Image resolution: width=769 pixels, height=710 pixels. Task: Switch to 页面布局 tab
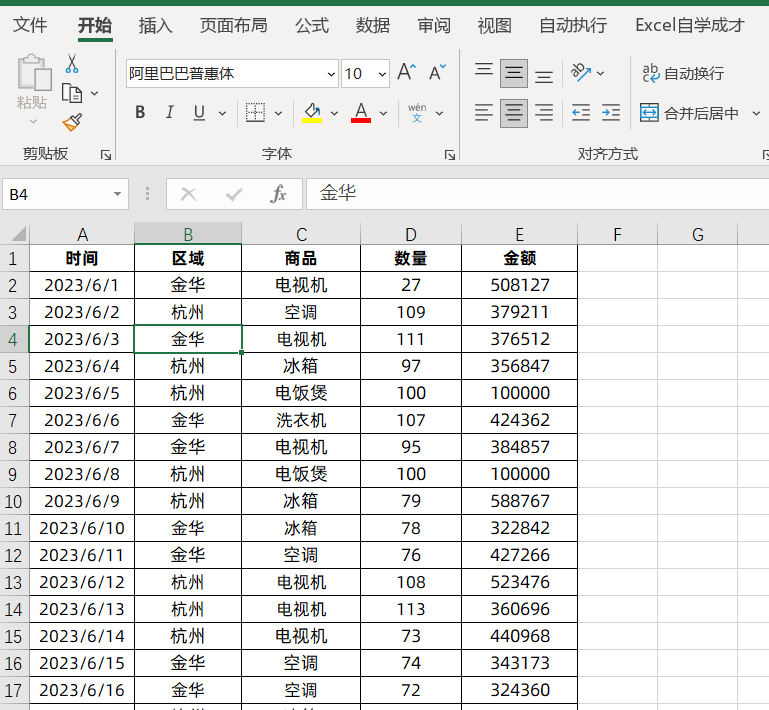tap(233, 25)
